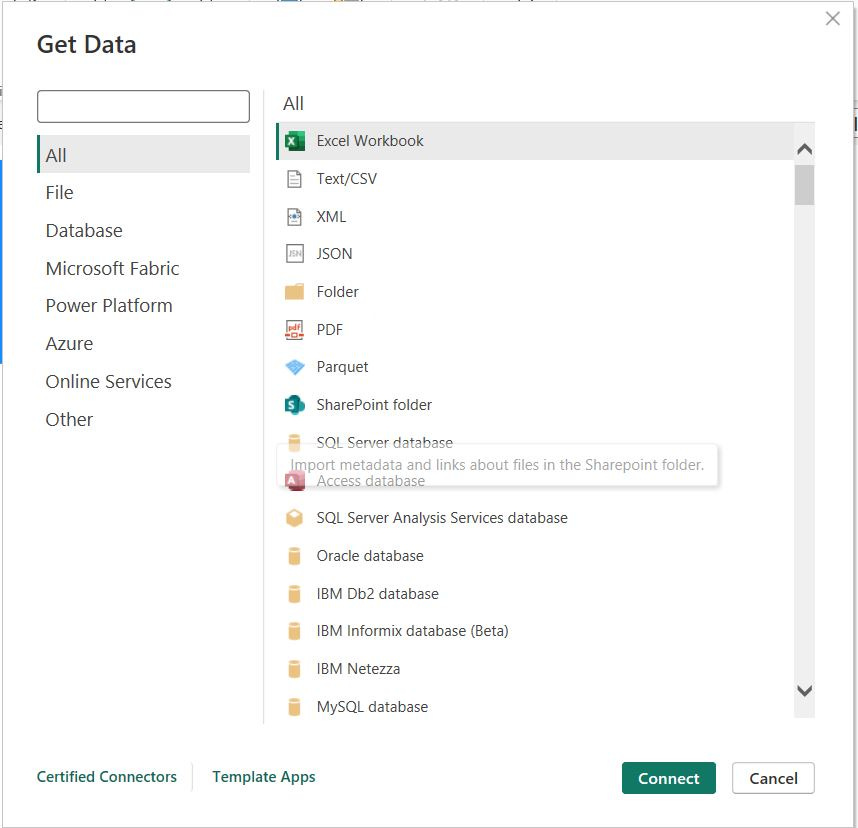
Task: Click the IBM Informix database cylinder icon
Action: point(294,631)
